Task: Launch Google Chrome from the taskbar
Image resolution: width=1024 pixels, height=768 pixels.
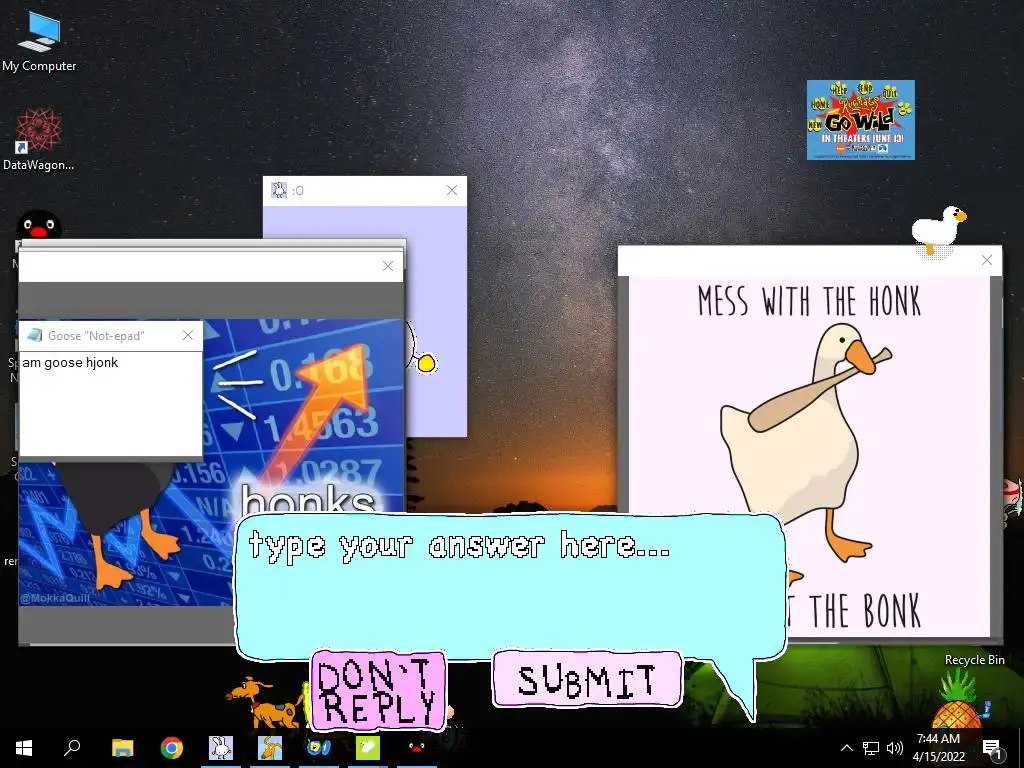Action: point(172,748)
